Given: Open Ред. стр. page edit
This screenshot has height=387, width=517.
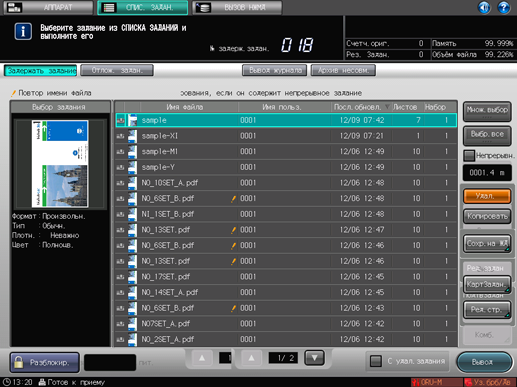Looking at the screenshot, I should [x=487, y=310].
